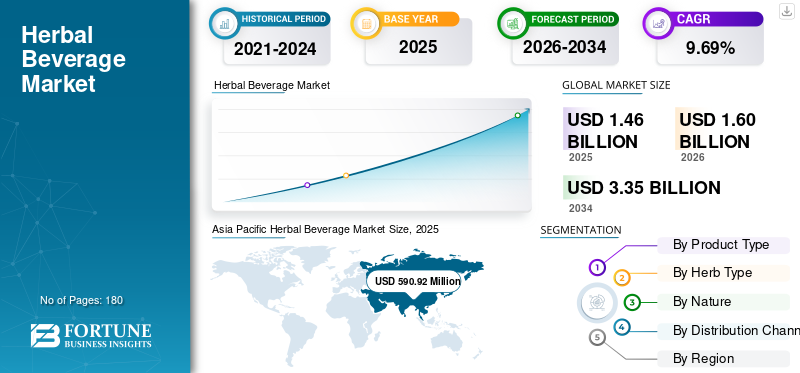
Task: Click the purple data point on chart
Action: pos(307,185)
